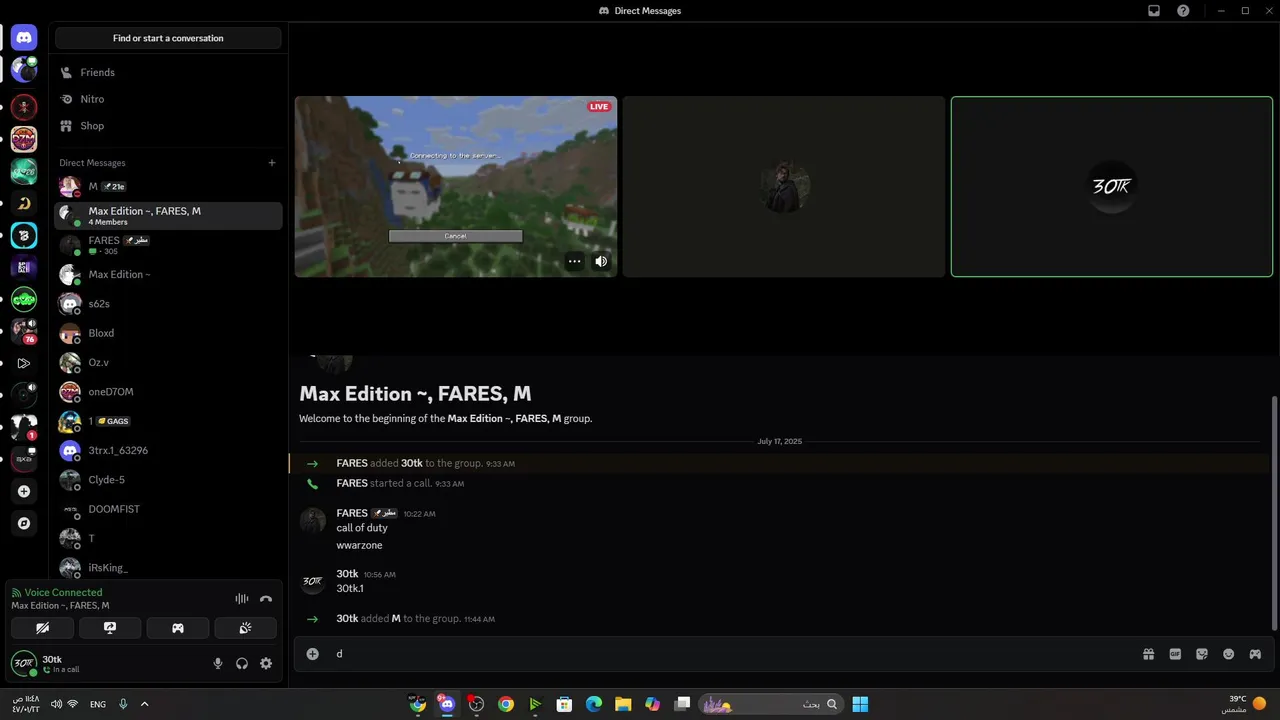Open the gift Nitro icon in chat bar
Viewport: 1280px width, 720px height.
(x=1149, y=654)
